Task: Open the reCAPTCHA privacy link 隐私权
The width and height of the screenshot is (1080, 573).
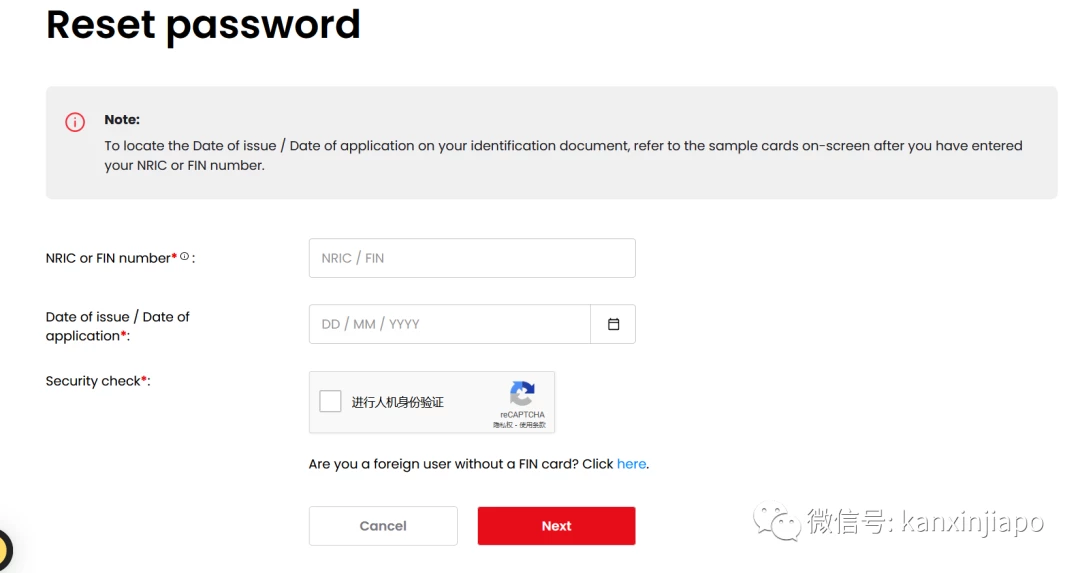Action: point(502,425)
